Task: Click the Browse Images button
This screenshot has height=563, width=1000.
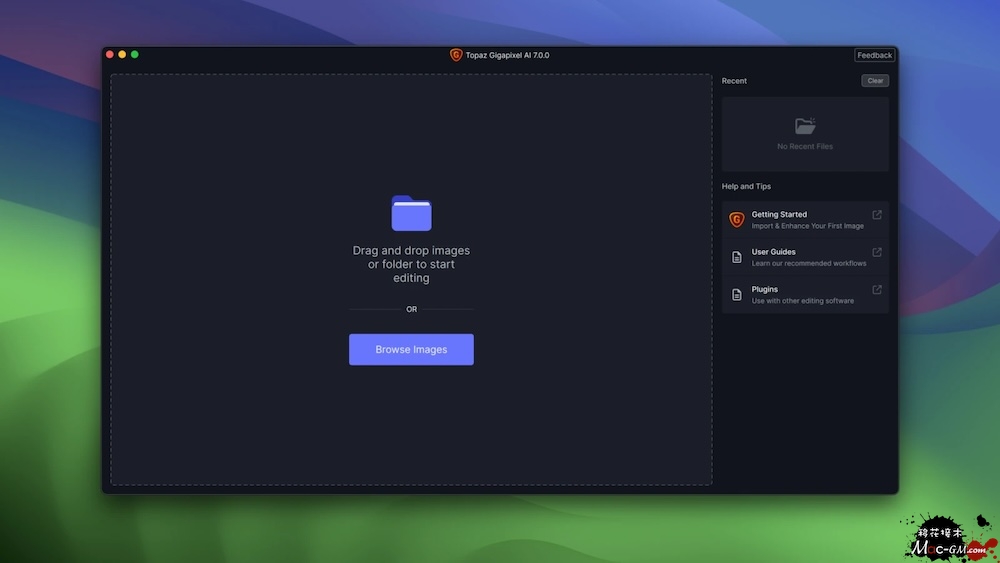Action: [411, 349]
